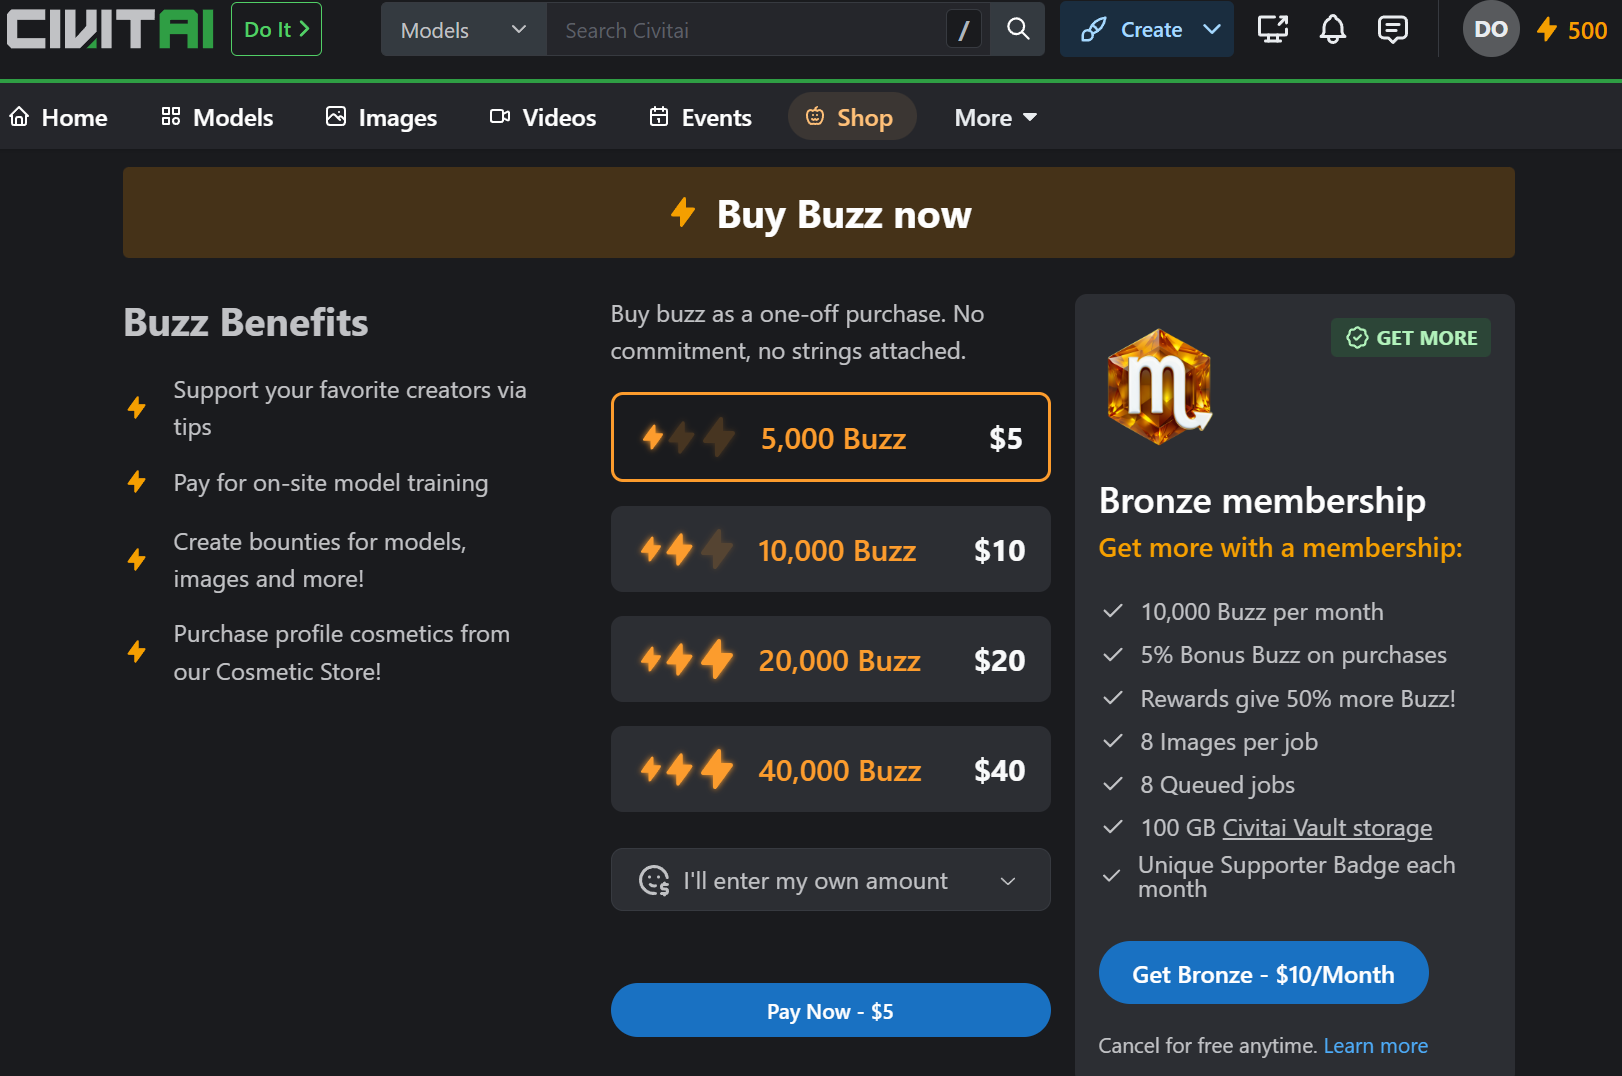Click the GET MORE badge
Screen dimensions: 1622x1076
pos(1411,337)
